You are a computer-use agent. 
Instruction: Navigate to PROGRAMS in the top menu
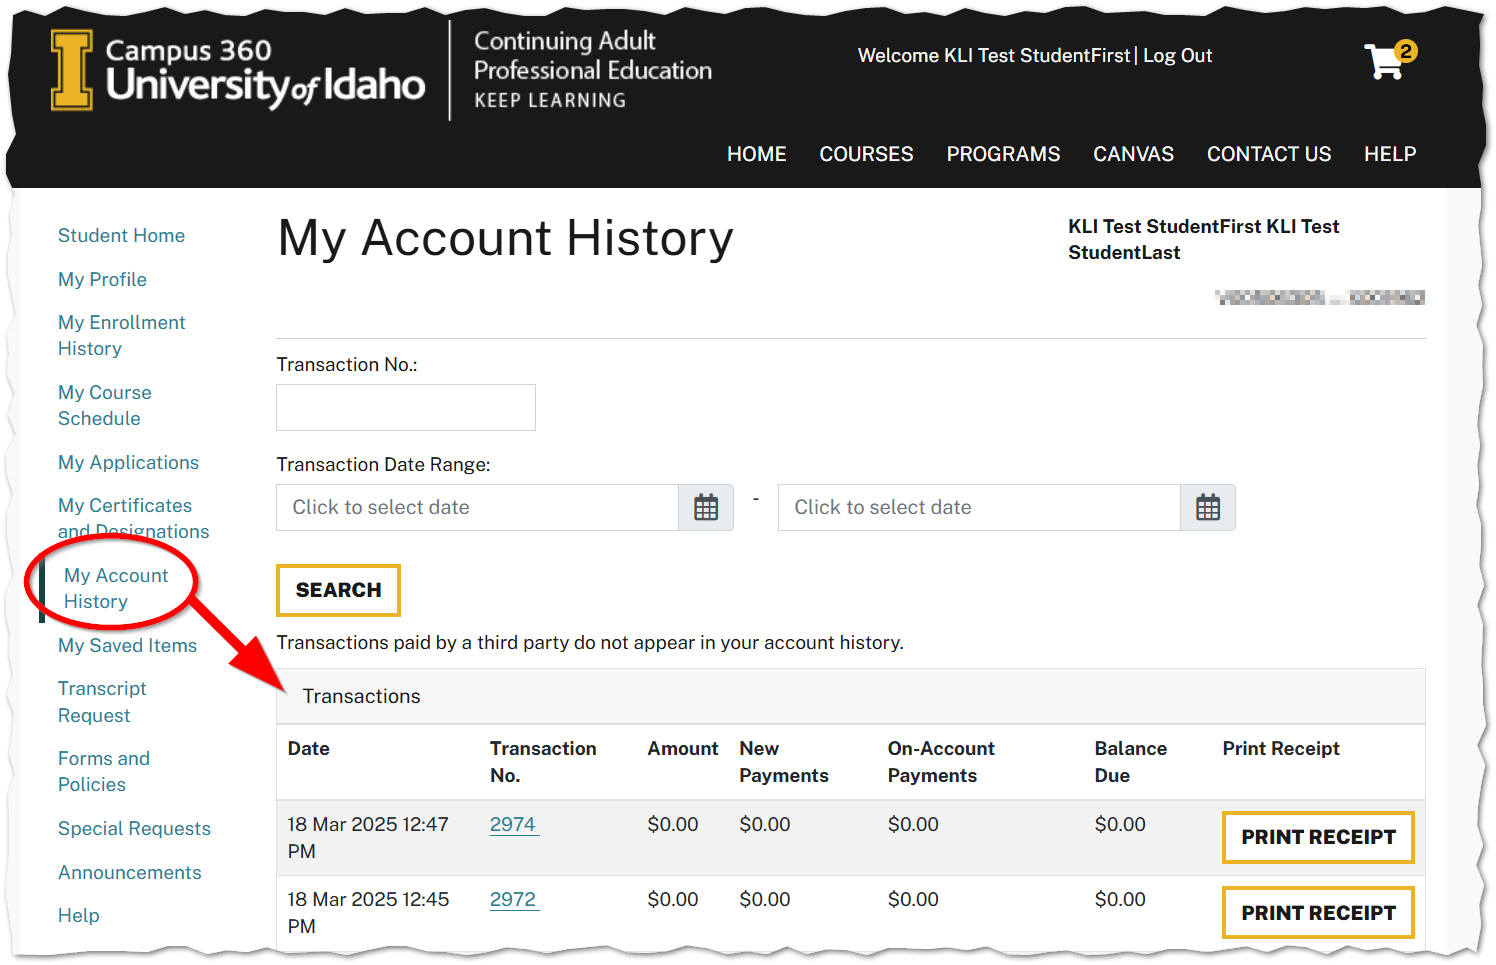(1003, 154)
